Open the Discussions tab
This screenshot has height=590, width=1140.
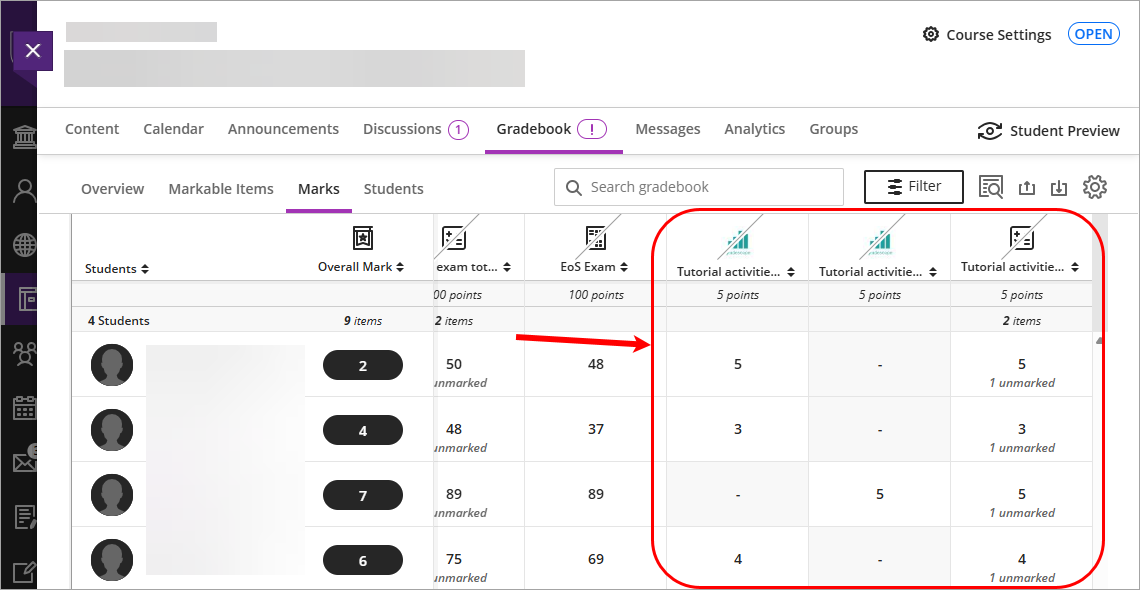(402, 129)
